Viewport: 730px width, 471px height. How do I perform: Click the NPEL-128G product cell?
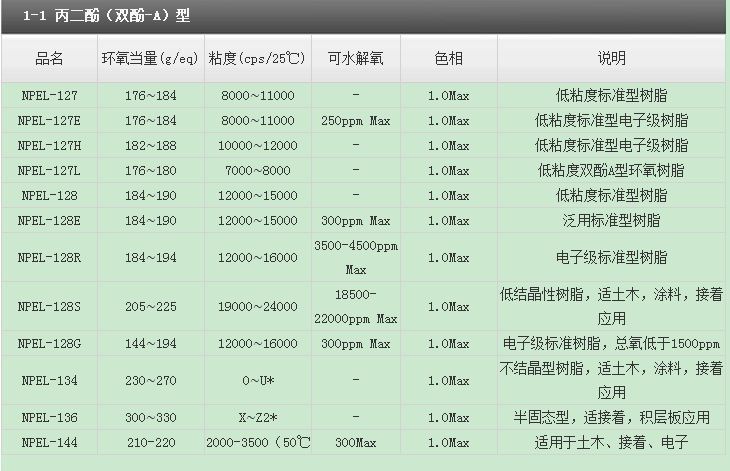[x=49, y=344]
